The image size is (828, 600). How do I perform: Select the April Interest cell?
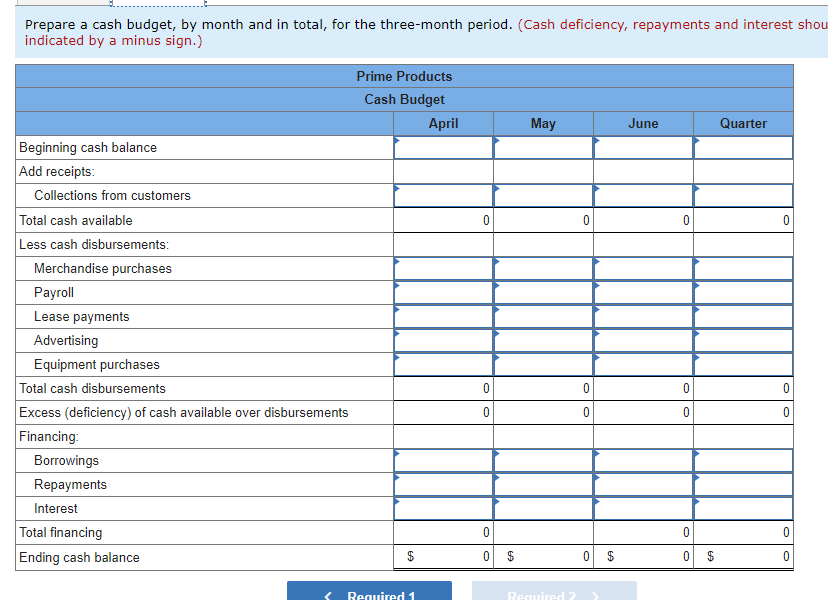[x=443, y=509]
